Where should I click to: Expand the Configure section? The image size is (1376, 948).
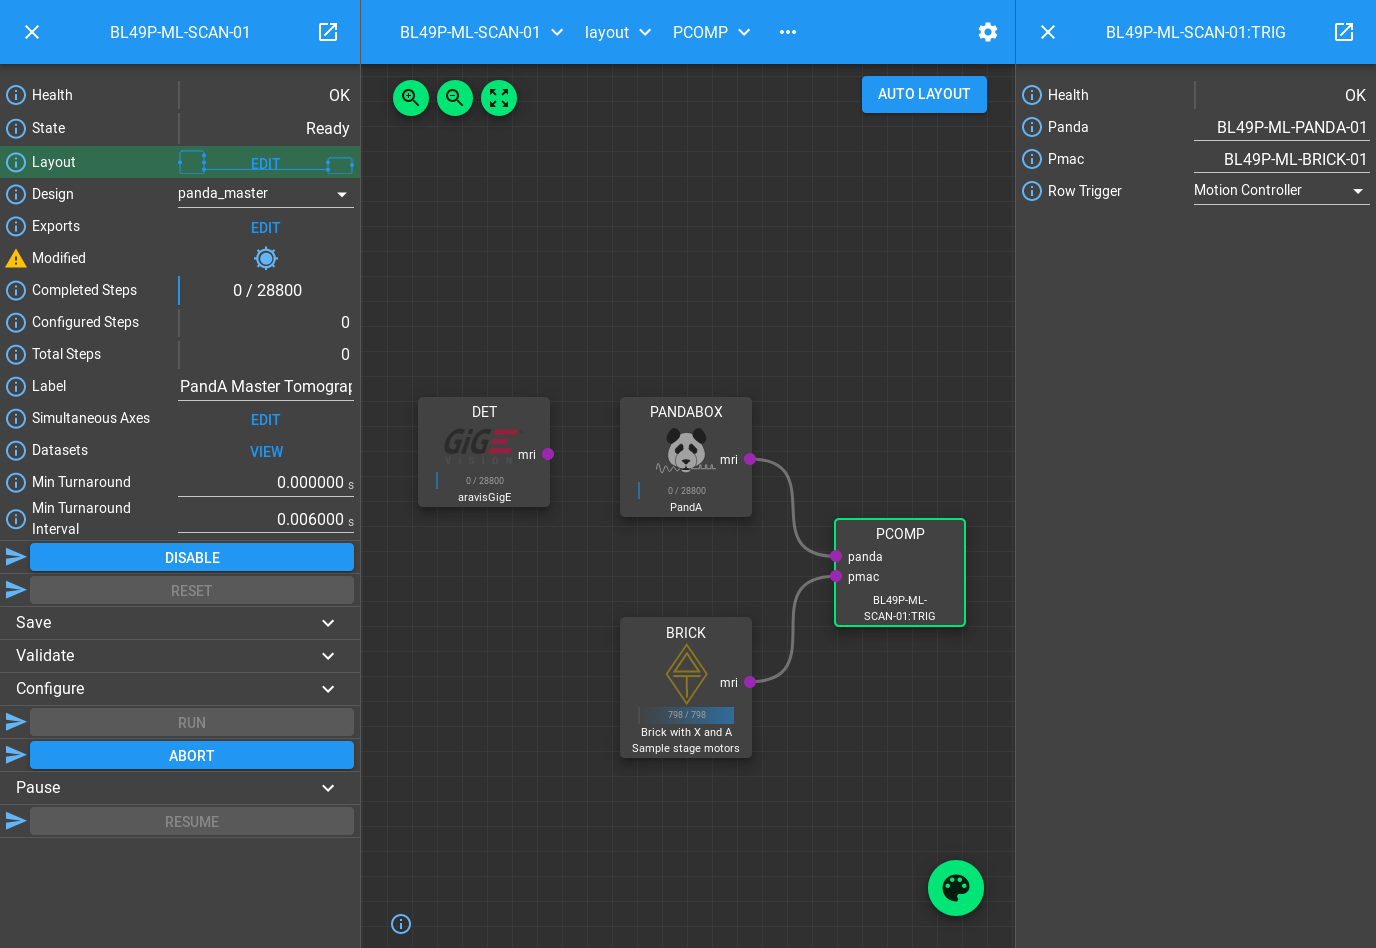pyautogui.click(x=180, y=689)
